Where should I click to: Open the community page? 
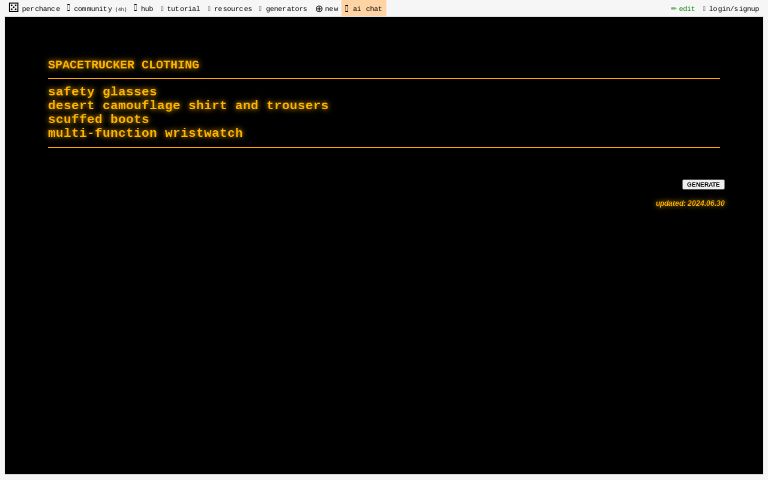pyautogui.click(x=92, y=9)
